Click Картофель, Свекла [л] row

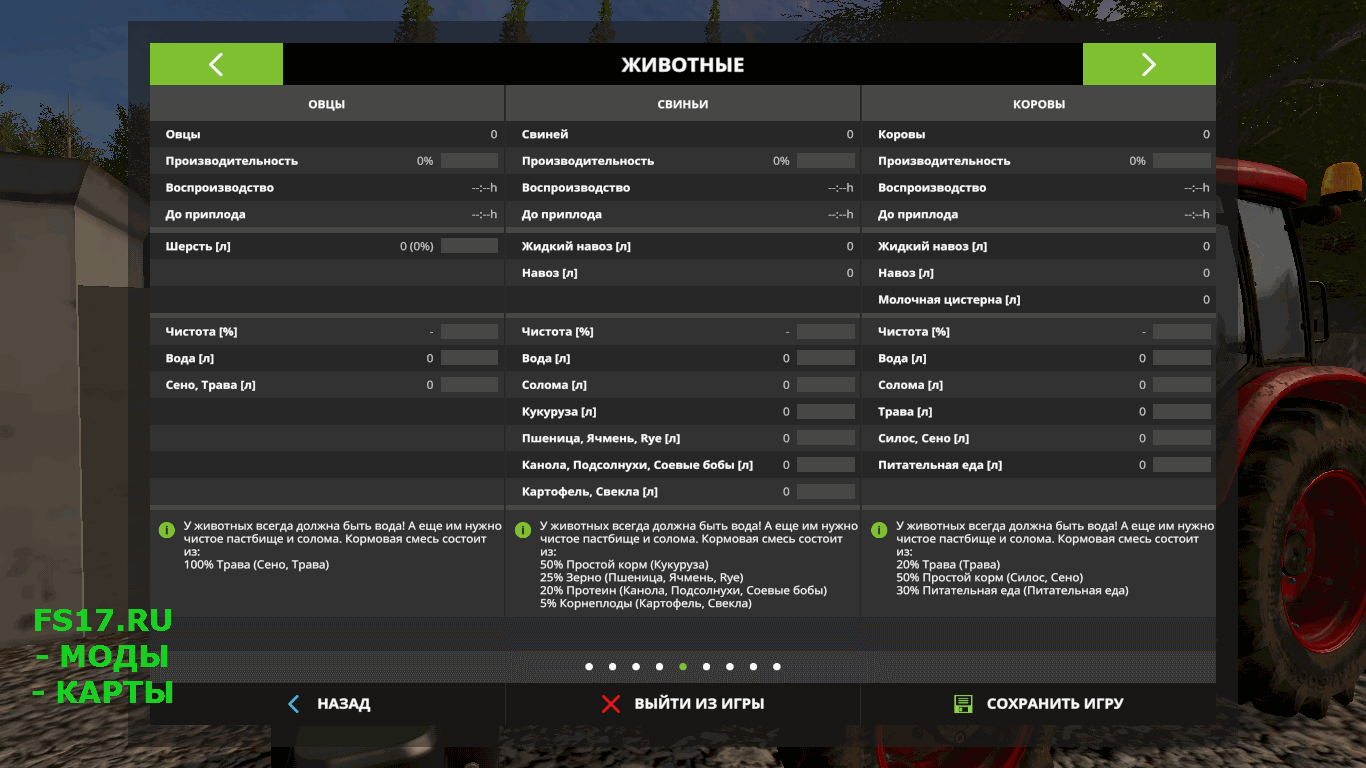pyautogui.click(x=683, y=492)
